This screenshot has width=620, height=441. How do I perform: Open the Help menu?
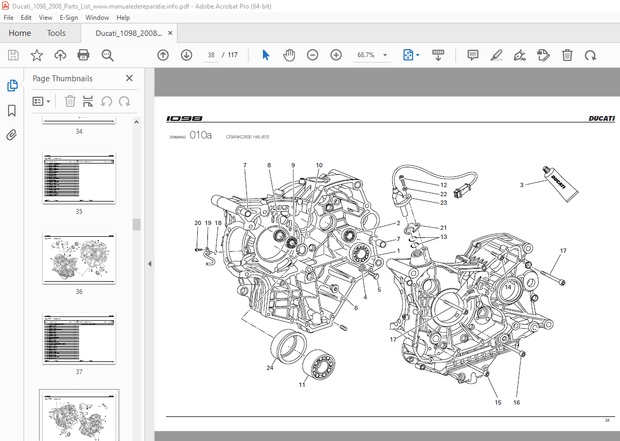click(x=123, y=17)
